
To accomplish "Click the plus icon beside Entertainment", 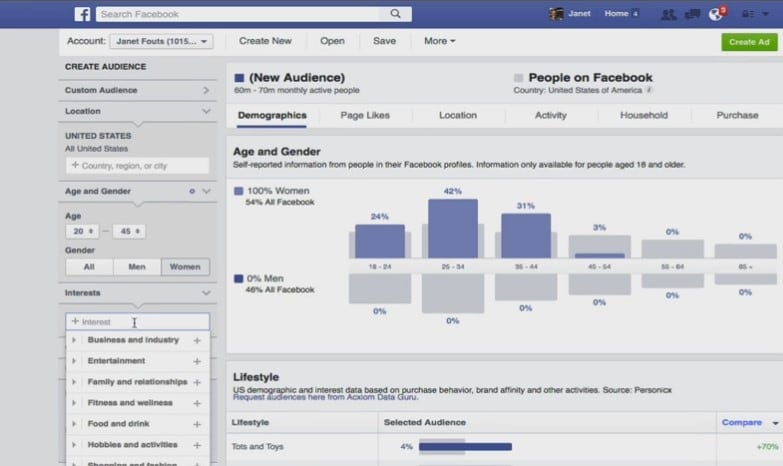I will [x=197, y=361].
